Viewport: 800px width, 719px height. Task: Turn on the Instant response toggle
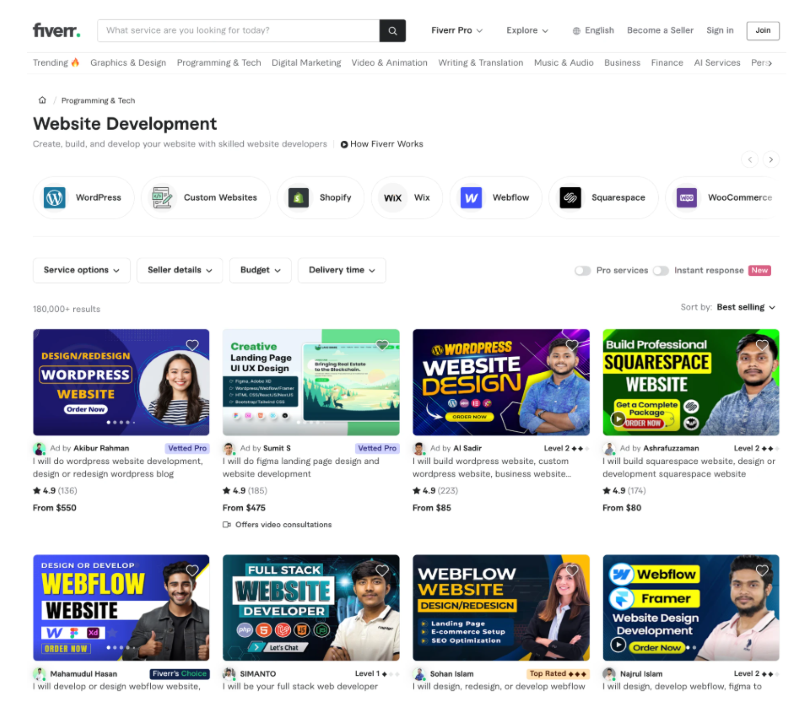[660, 271]
